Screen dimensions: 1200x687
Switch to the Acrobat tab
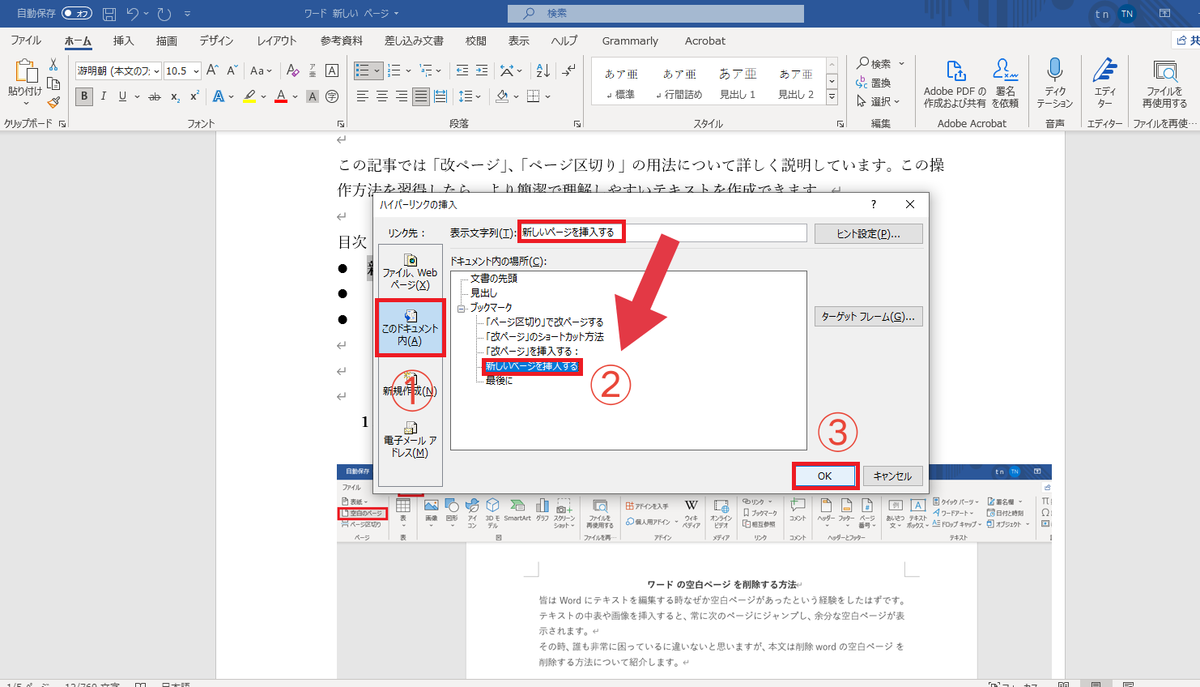click(705, 41)
